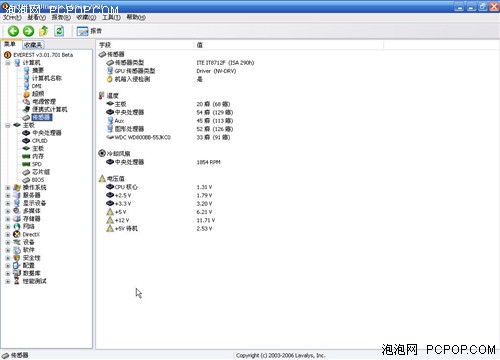
Task: Click the green Forward arrow toolbar icon
Action: click(x=28, y=31)
